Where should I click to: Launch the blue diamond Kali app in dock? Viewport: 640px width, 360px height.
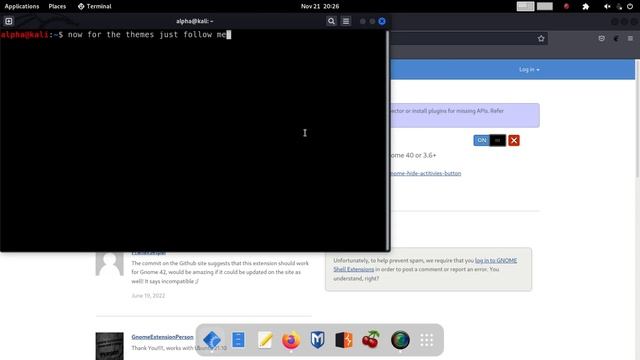coord(212,340)
